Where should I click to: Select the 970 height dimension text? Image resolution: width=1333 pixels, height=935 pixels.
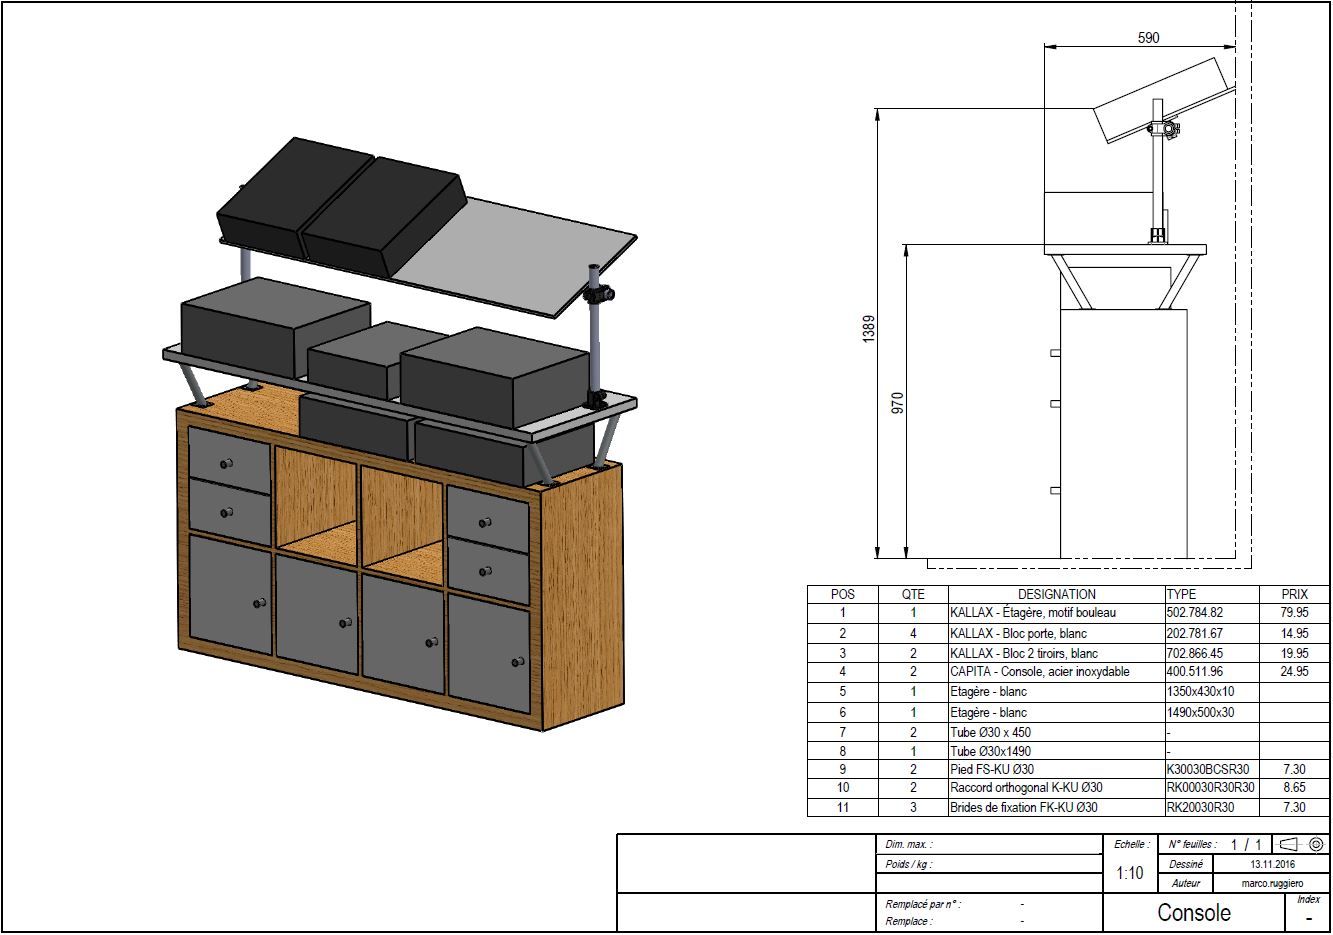coord(897,403)
